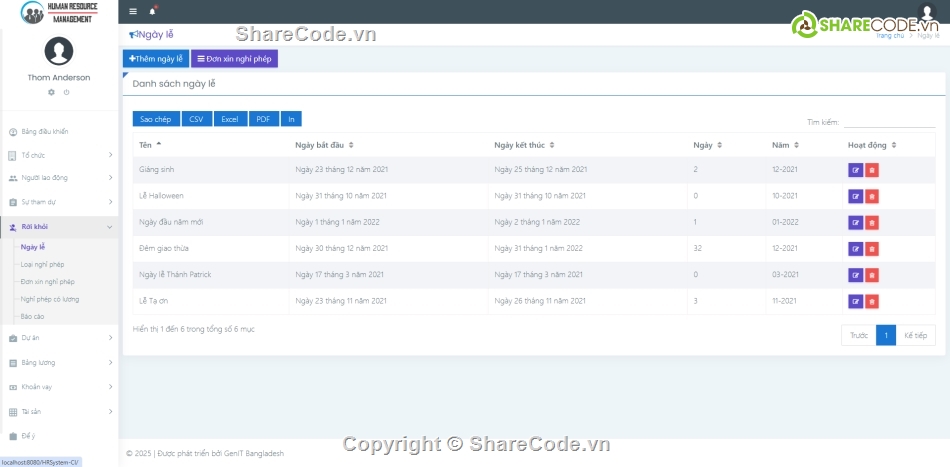The image size is (950, 467).
Task: Export the table as CSV
Action: [196, 119]
